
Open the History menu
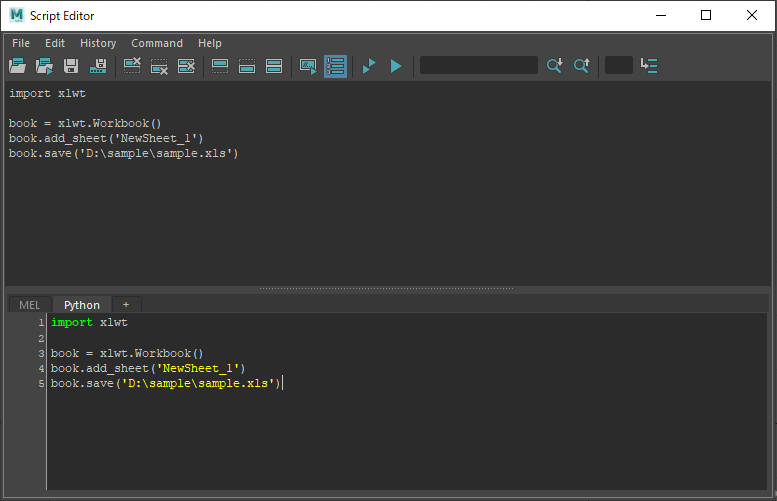(98, 43)
